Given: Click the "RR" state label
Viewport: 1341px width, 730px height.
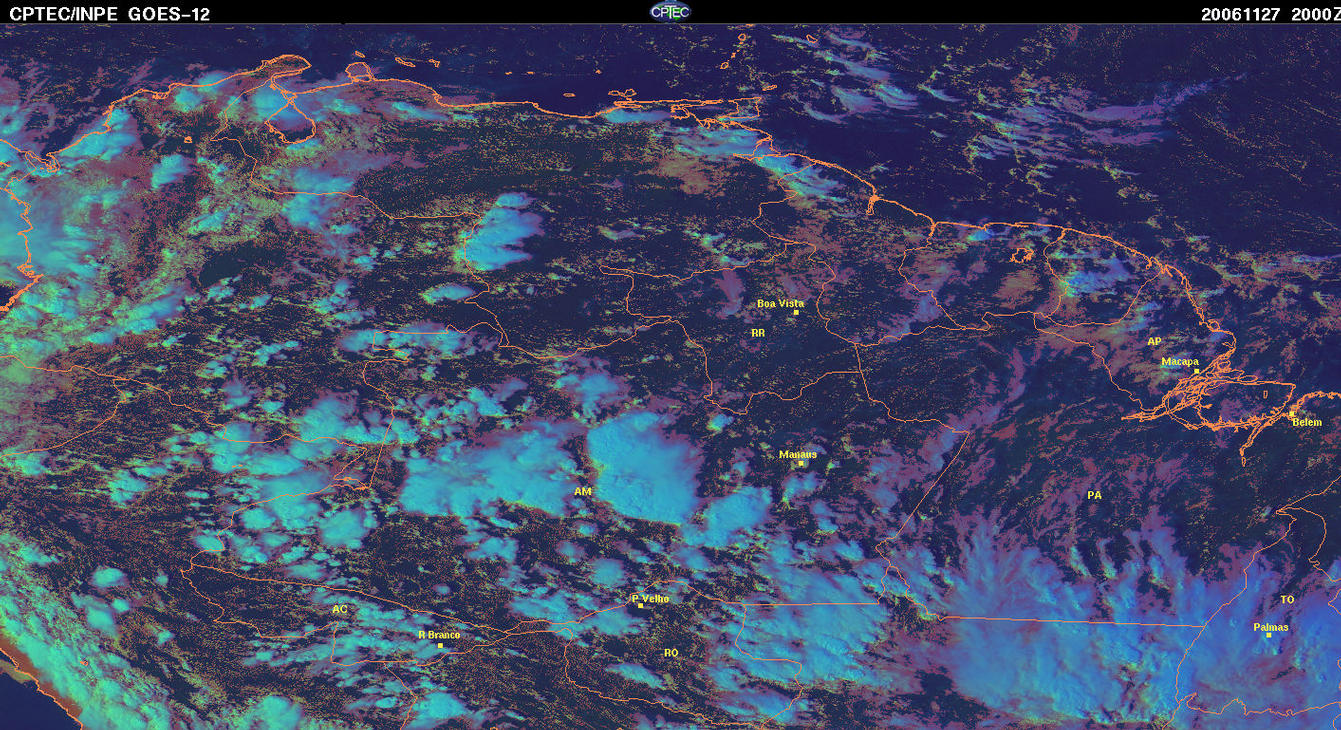Looking at the screenshot, I should (x=757, y=331).
